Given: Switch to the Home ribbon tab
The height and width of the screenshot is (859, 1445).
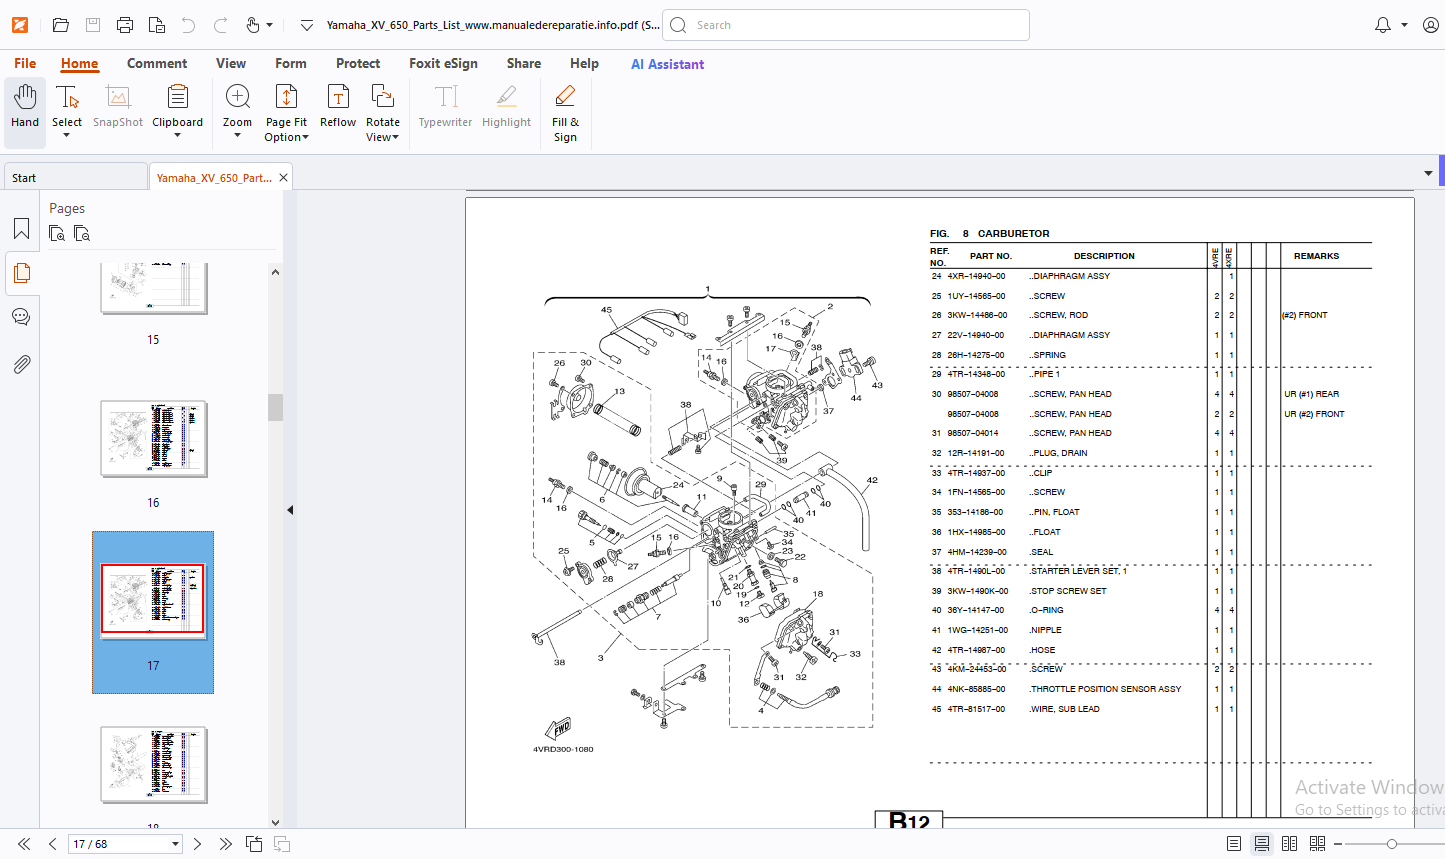Looking at the screenshot, I should 79,63.
